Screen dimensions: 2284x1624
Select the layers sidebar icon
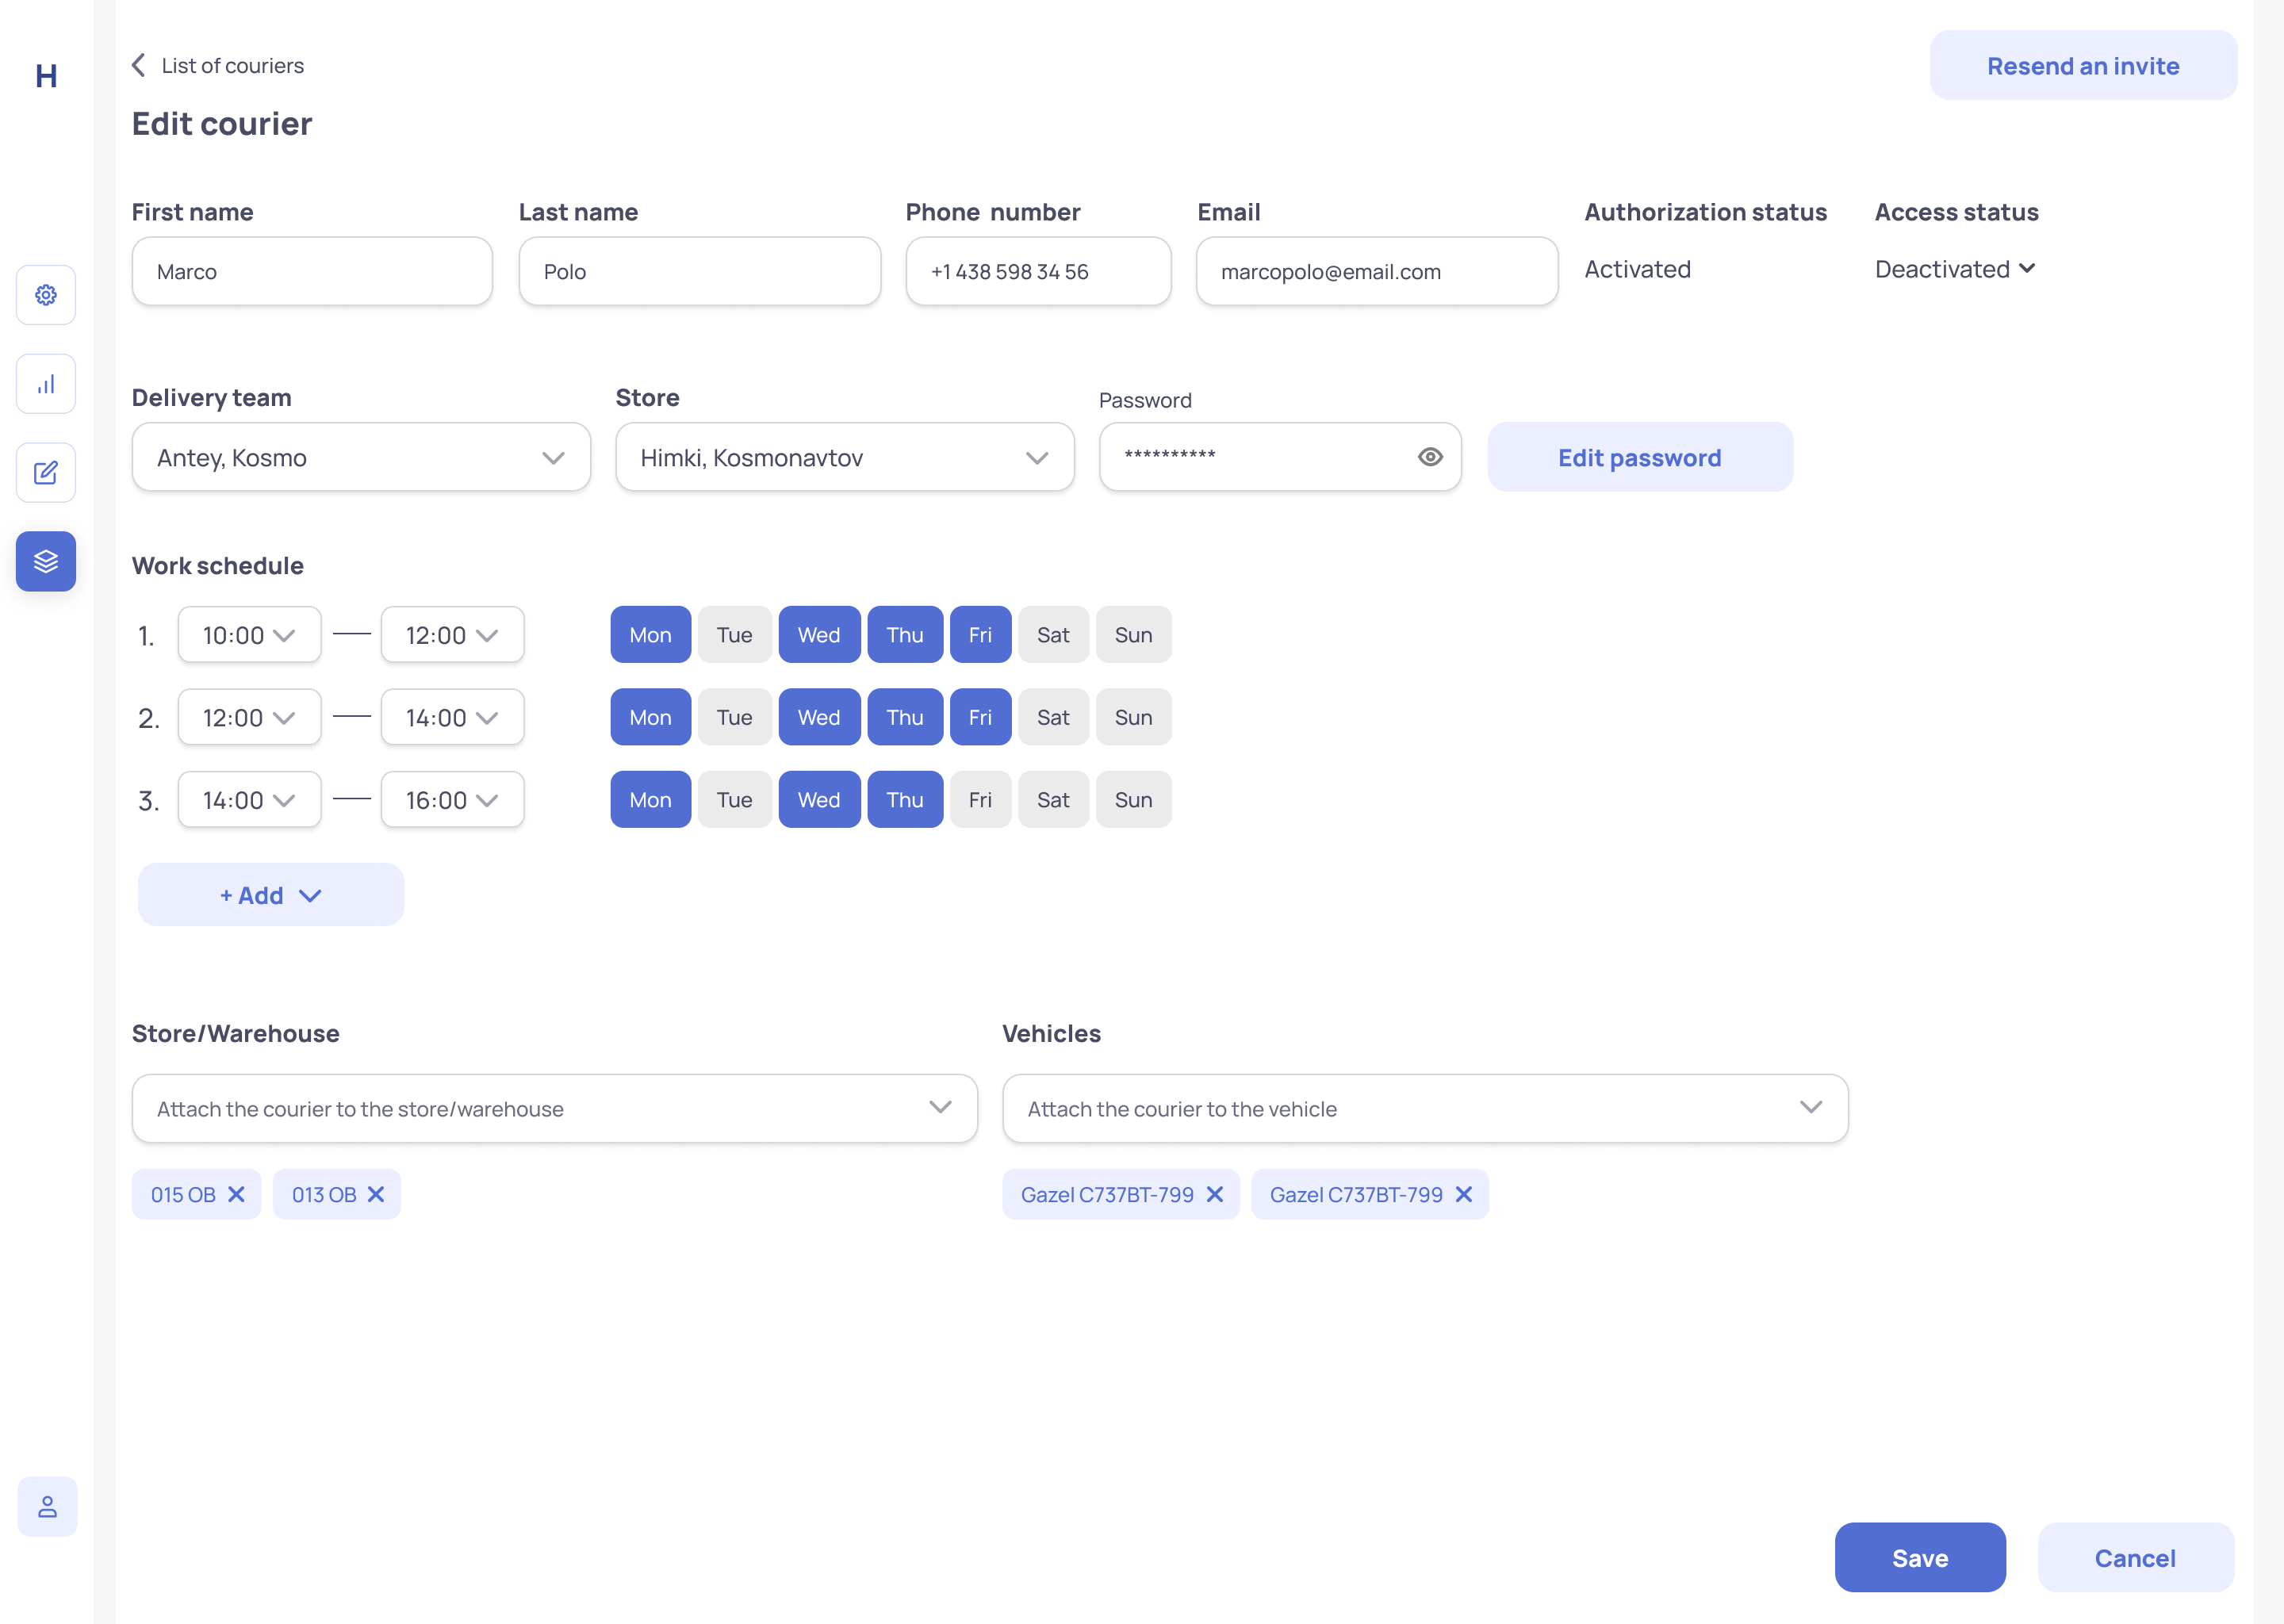point(46,561)
